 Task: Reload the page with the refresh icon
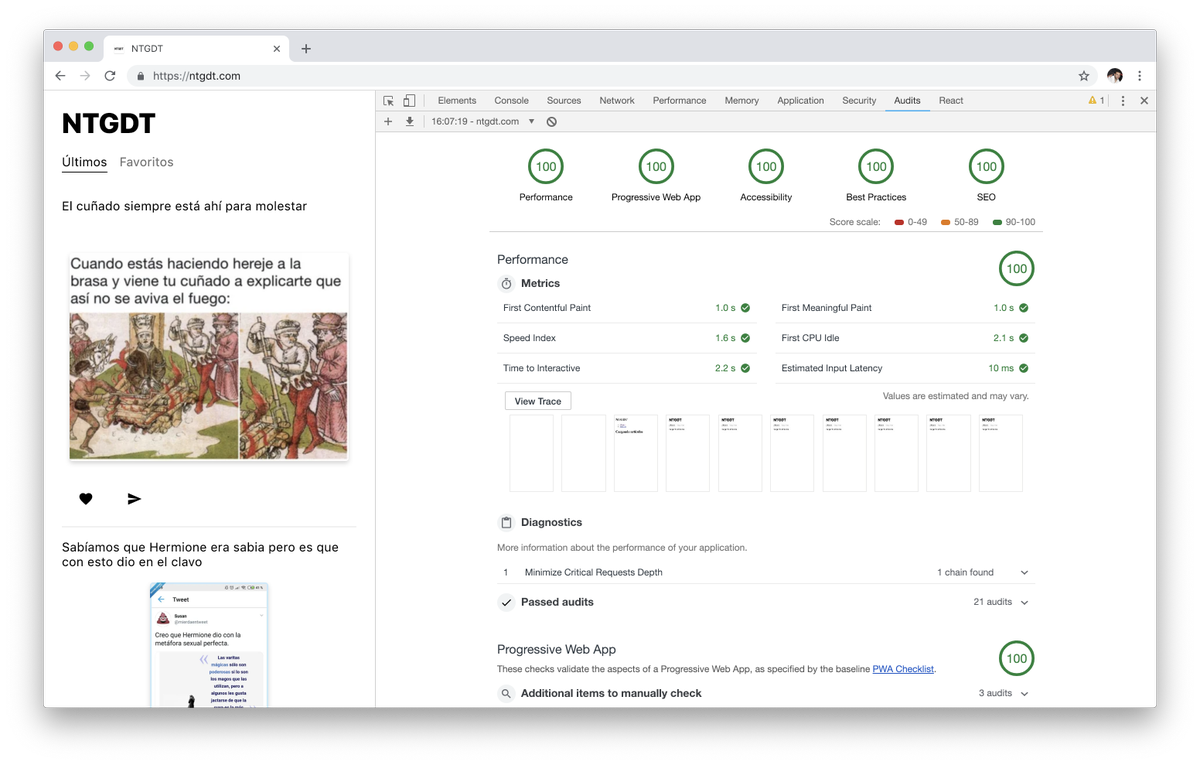coord(110,76)
